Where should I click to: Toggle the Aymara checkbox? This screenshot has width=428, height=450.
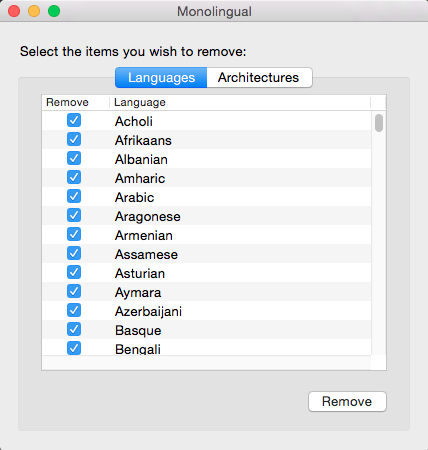coord(74,291)
